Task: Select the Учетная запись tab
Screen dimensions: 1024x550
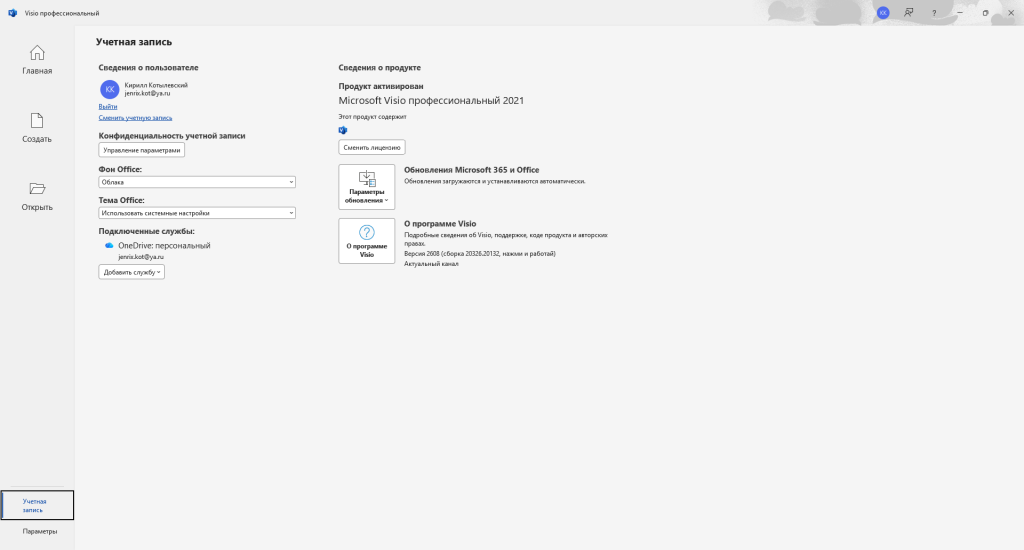Action: (37, 505)
